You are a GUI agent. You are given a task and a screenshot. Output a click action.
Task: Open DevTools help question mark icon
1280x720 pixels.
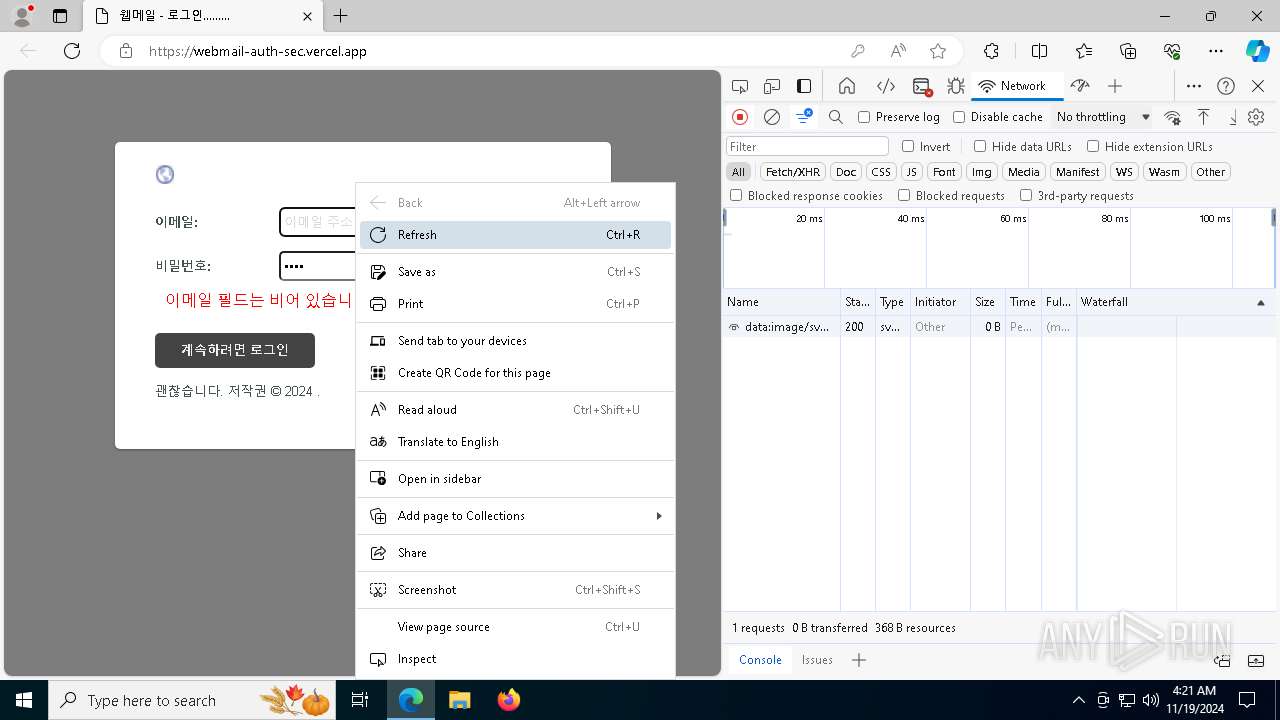[1226, 86]
